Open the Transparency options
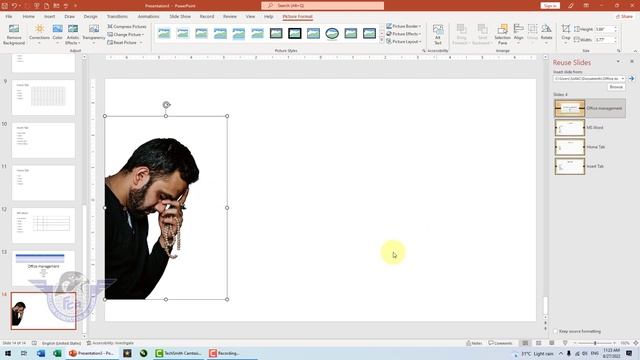The width and height of the screenshot is (640, 360). coord(94,34)
